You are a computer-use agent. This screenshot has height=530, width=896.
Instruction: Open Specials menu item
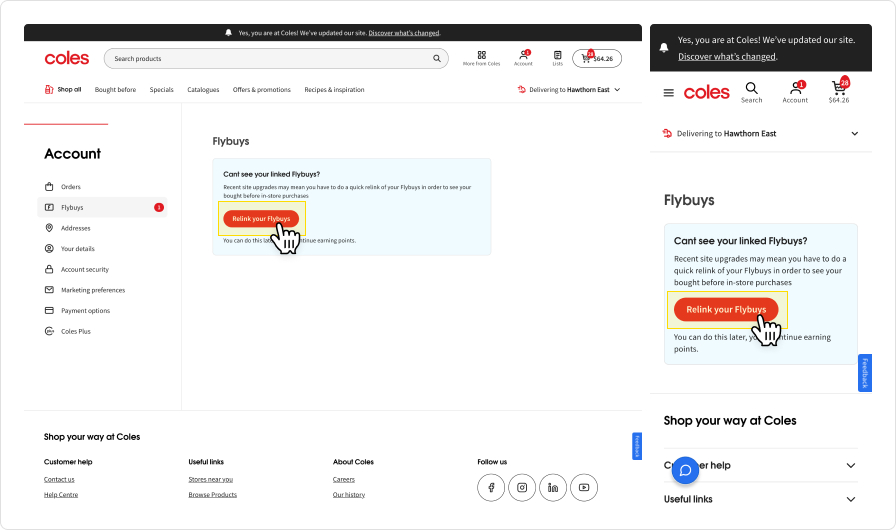162,90
